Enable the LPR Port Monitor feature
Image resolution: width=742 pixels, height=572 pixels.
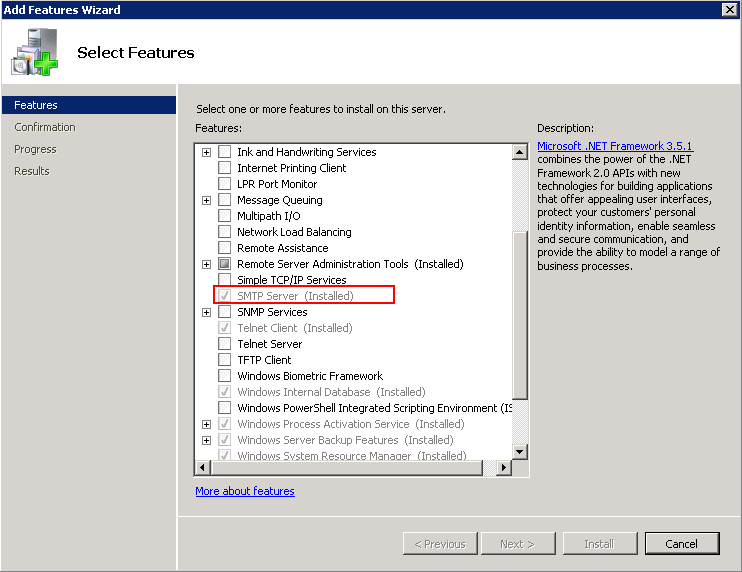tap(224, 184)
